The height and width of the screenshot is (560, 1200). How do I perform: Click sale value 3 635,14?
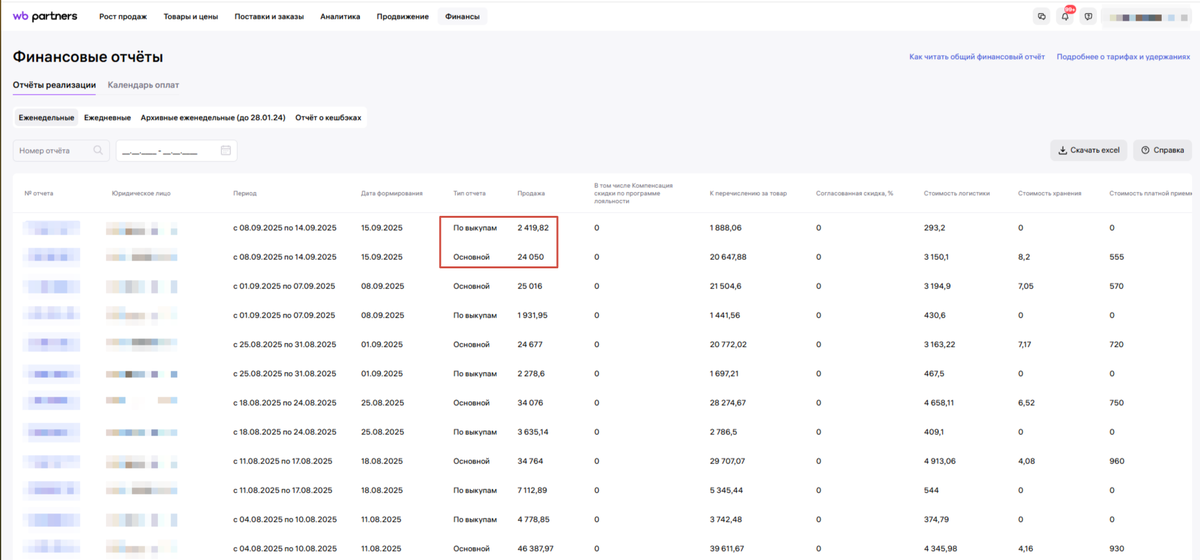[533, 432]
